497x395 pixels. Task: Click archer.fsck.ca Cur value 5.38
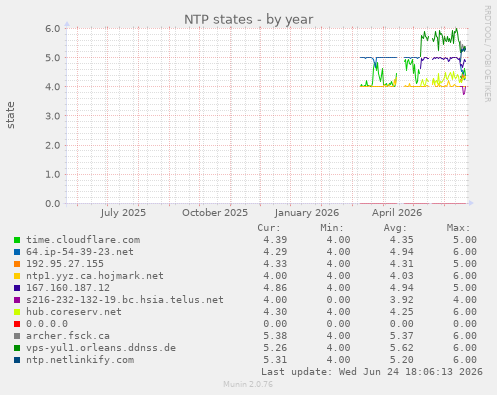[275, 336]
